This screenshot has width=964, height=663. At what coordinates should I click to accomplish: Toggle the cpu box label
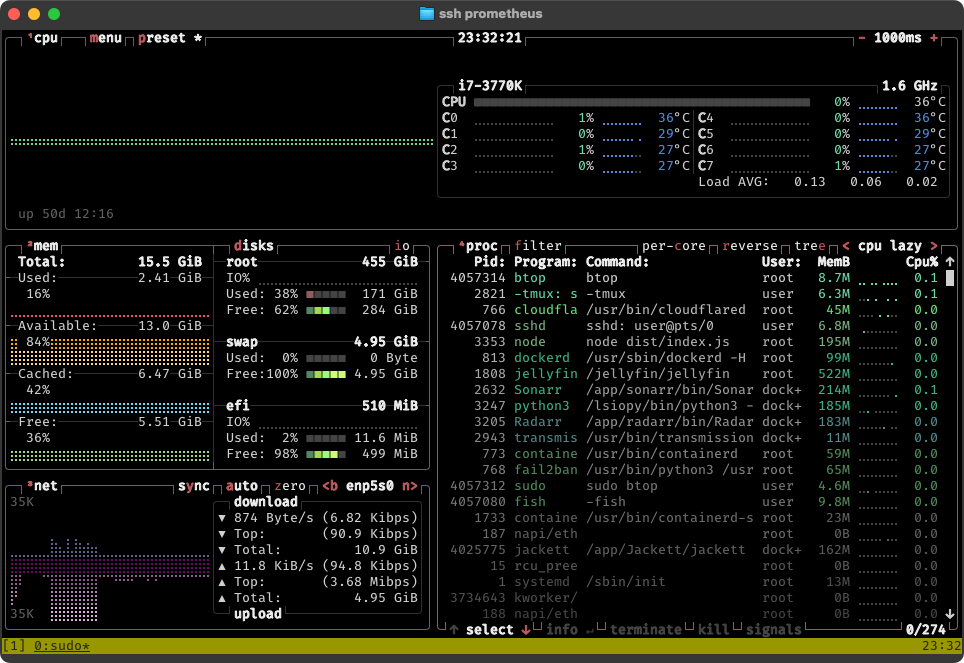[x=45, y=38]
